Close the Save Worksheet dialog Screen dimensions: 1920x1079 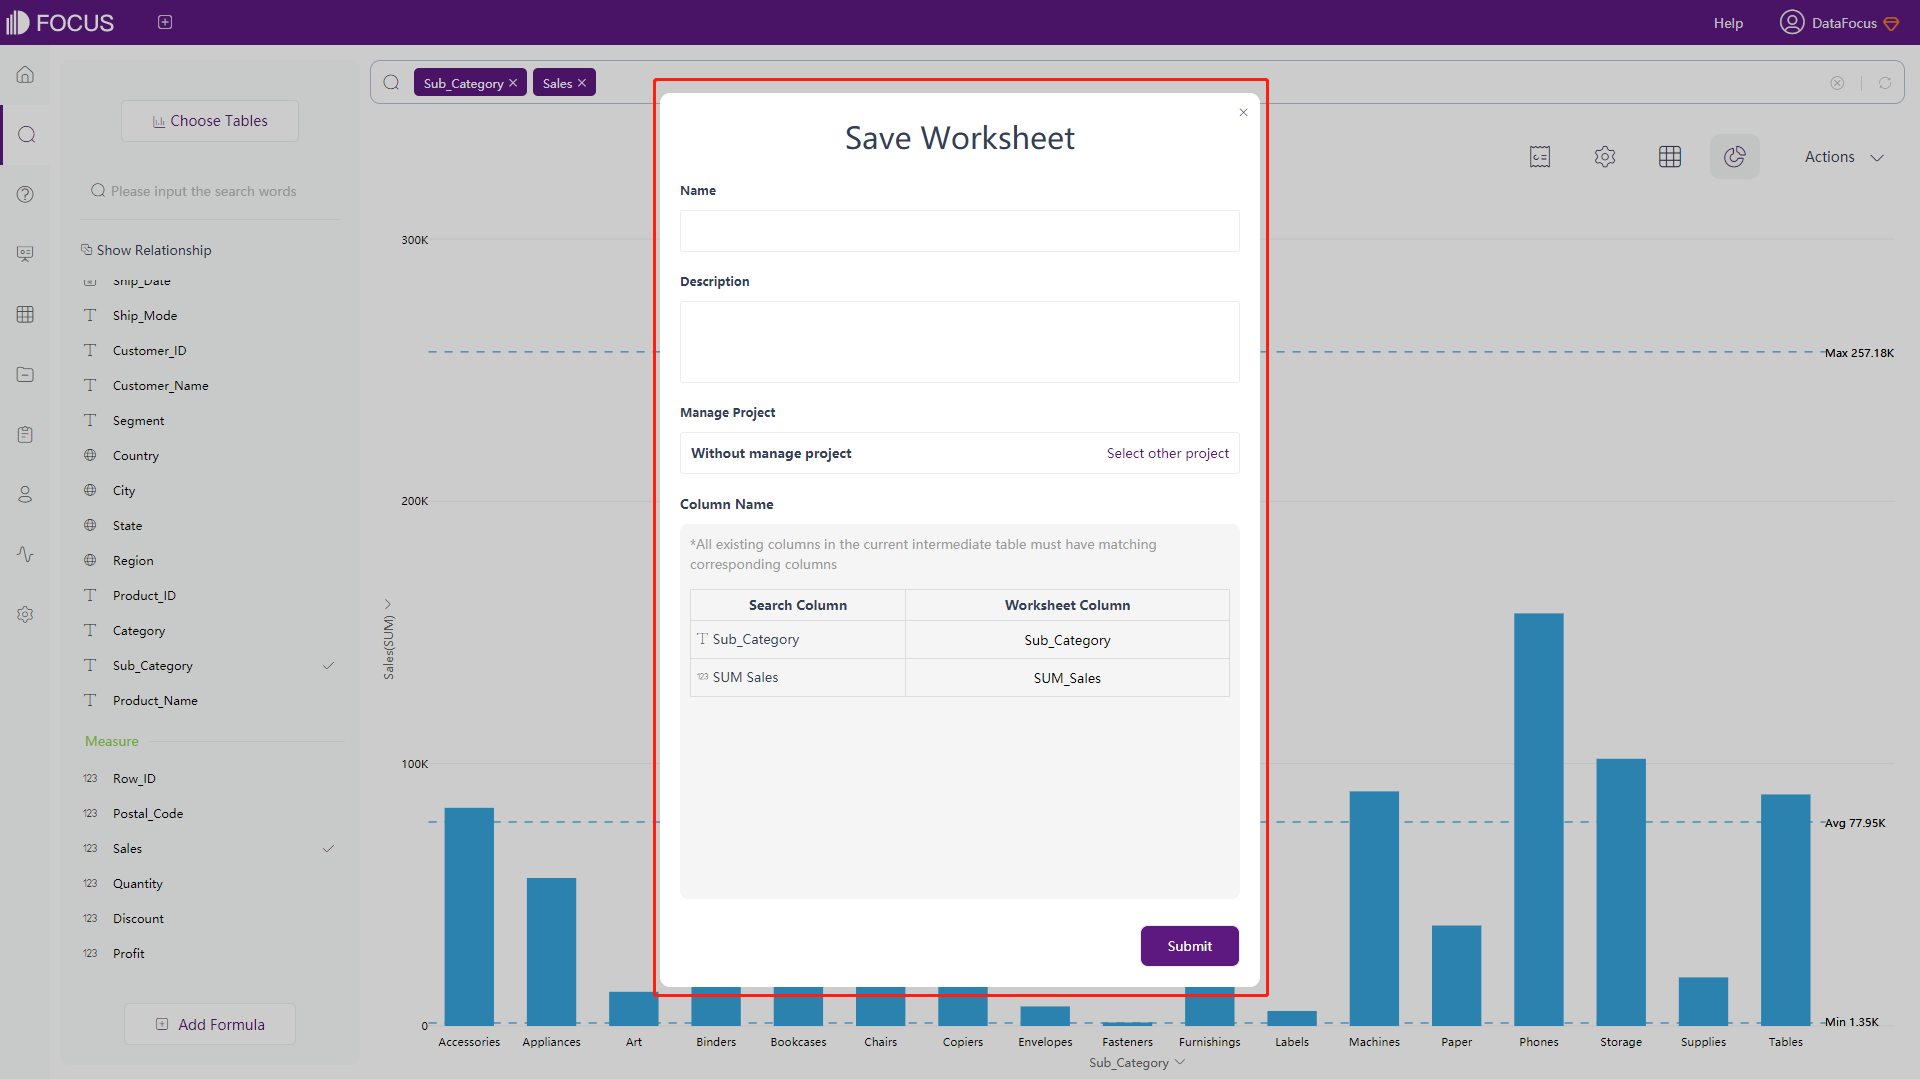pyautogui.click(x=1244, y=112)
